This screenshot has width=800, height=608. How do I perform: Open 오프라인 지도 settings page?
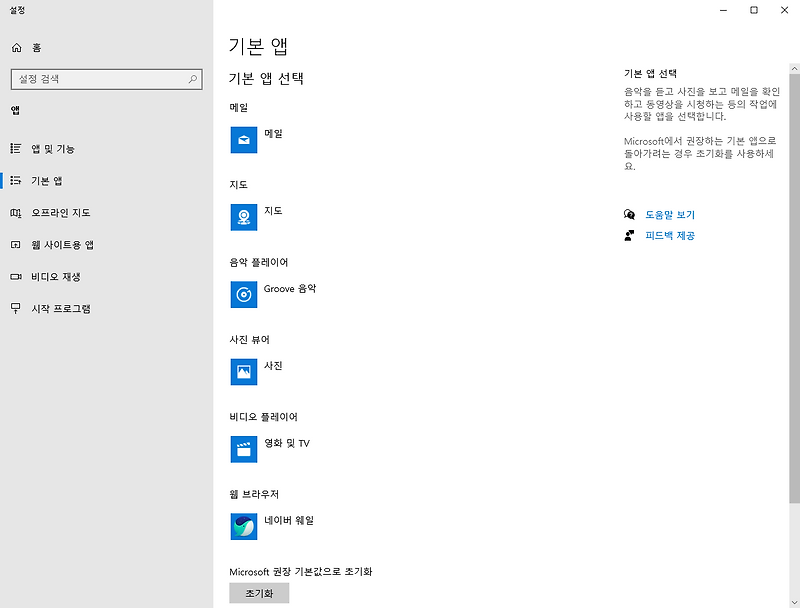[x=61, y=213]
